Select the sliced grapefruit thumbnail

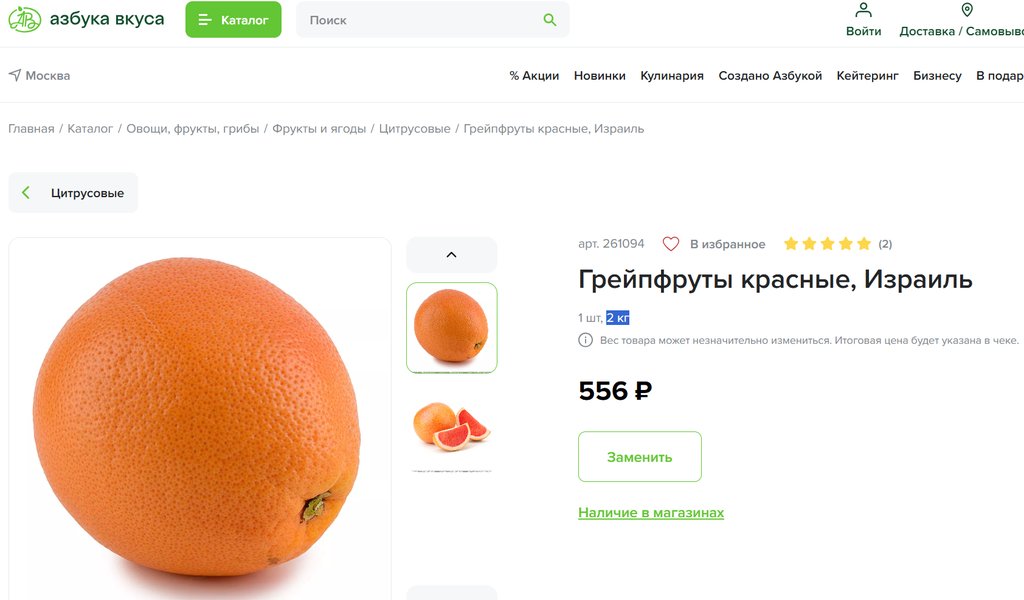click(451, 426)
